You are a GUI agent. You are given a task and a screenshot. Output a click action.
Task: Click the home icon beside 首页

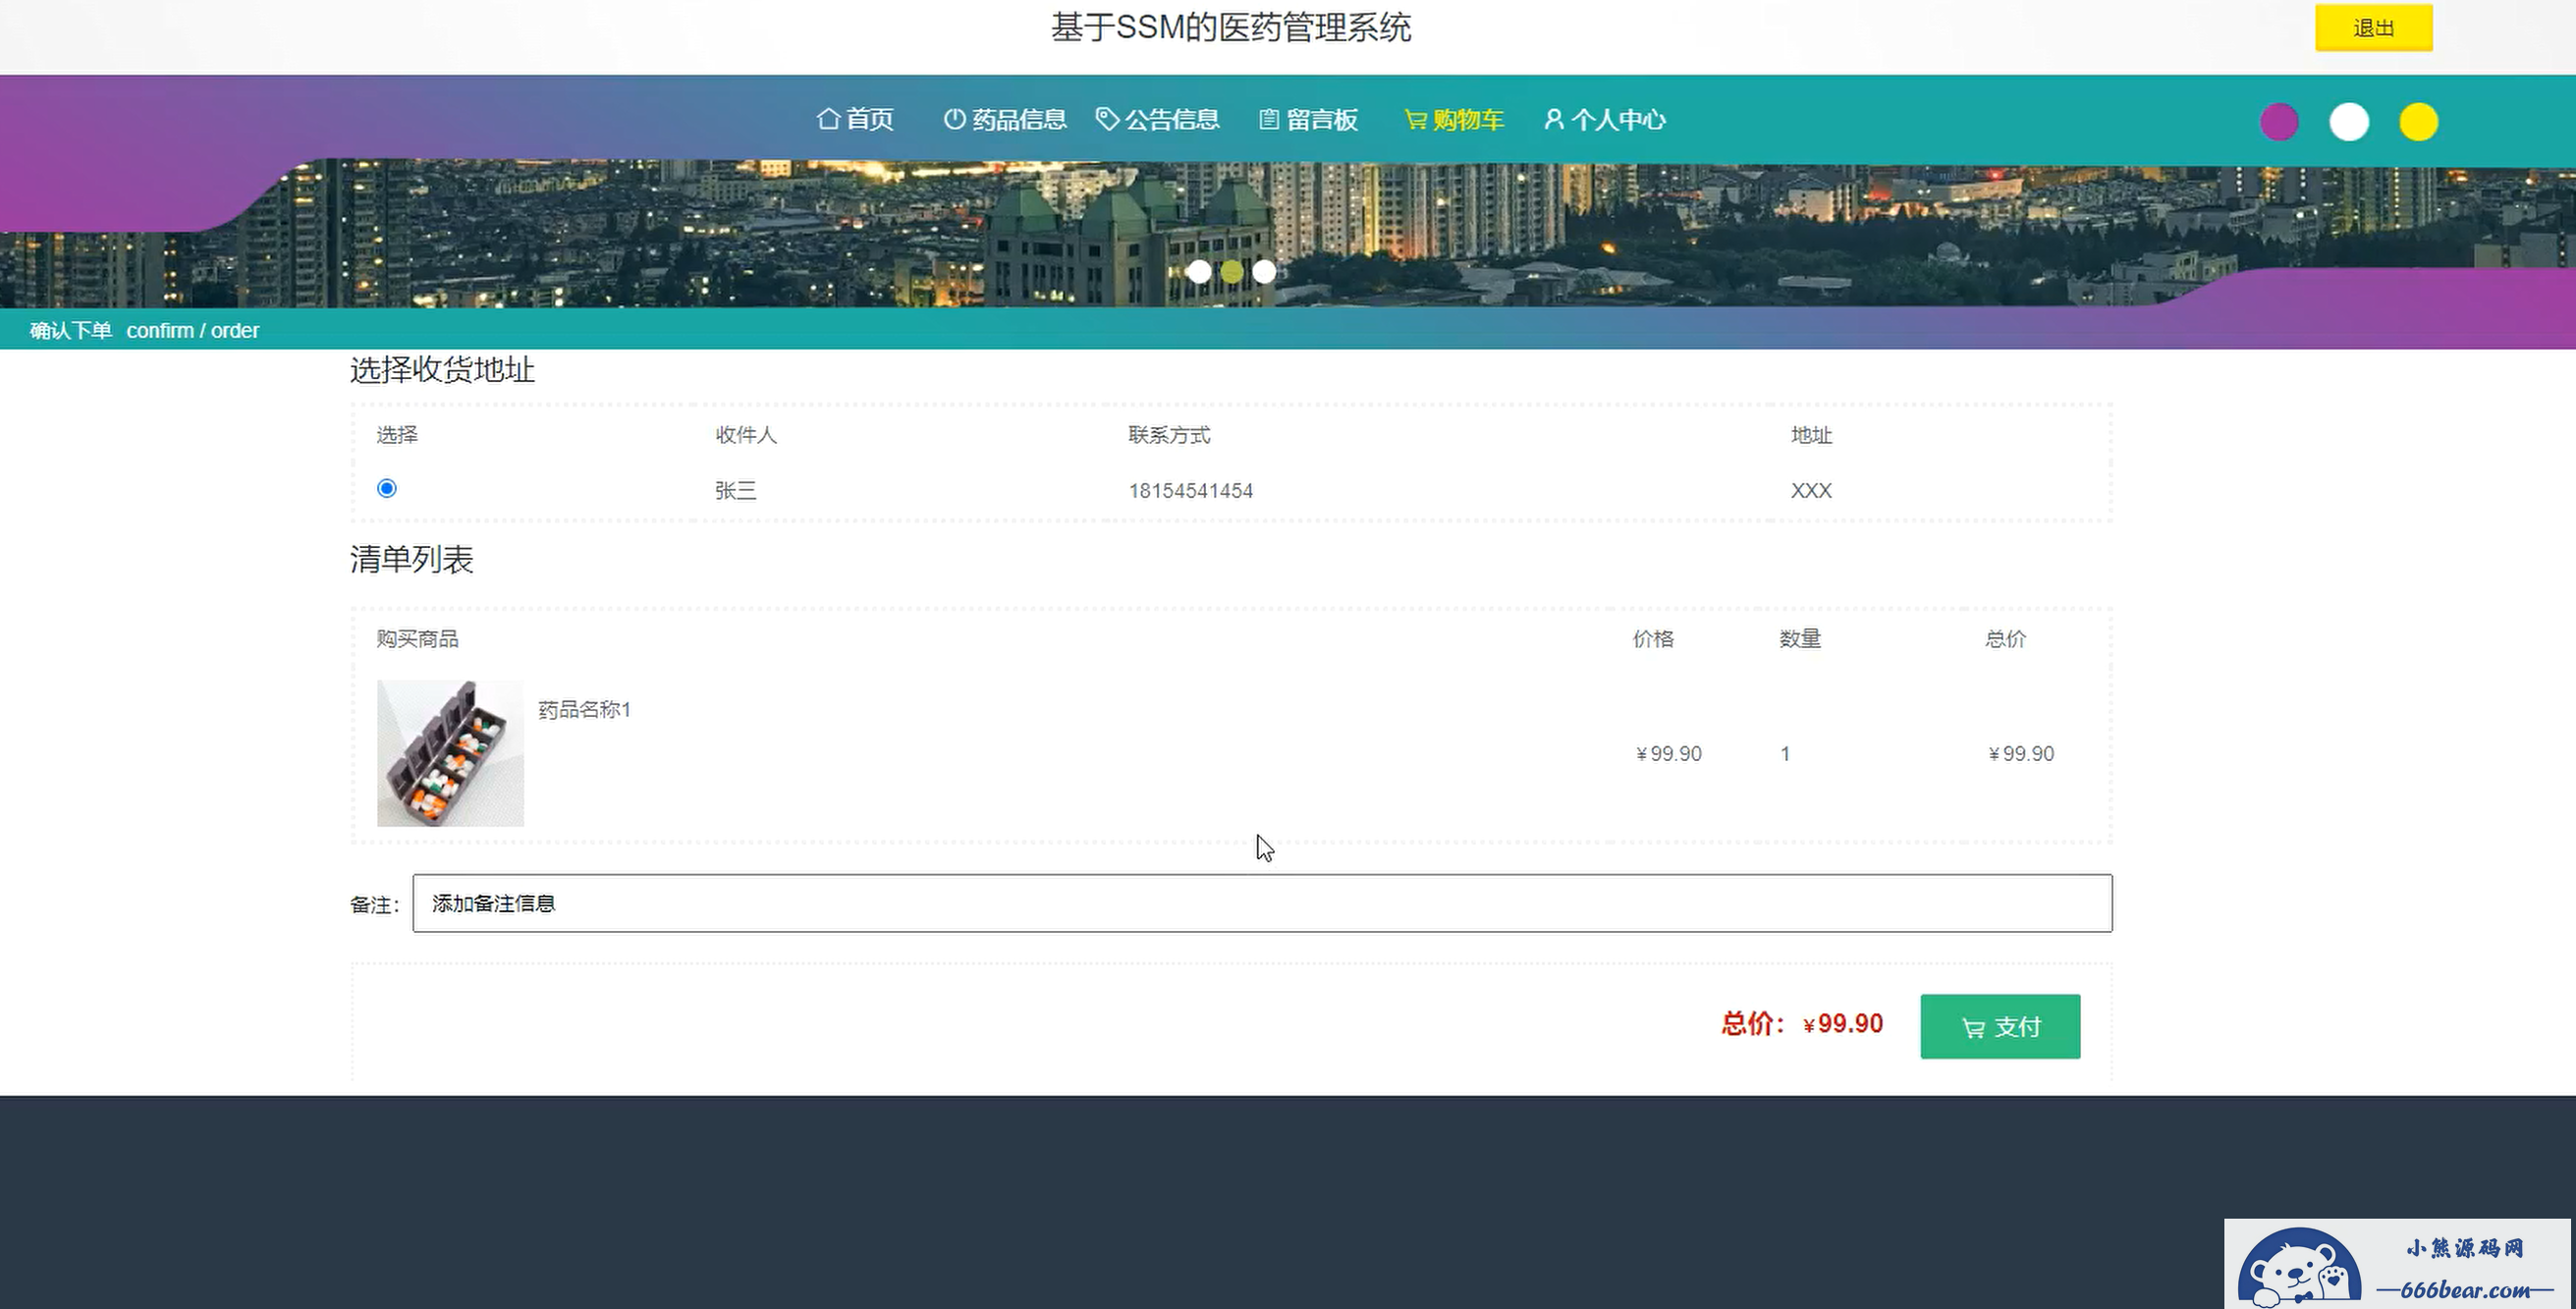coord(828,119)
